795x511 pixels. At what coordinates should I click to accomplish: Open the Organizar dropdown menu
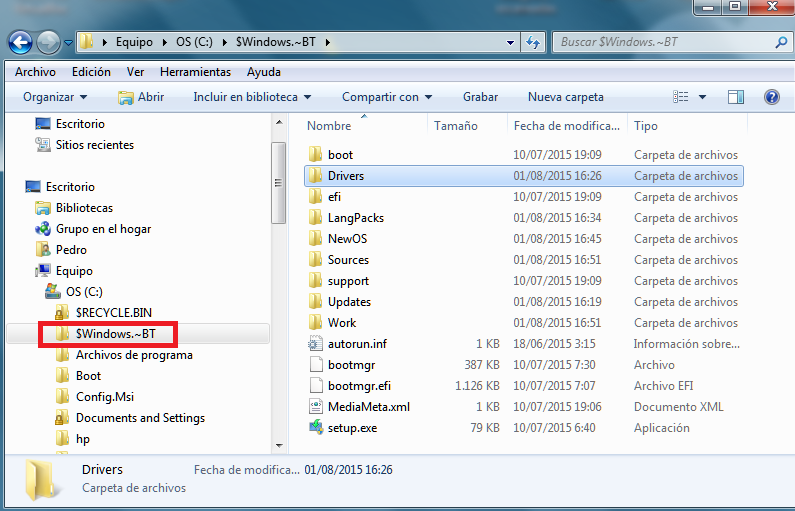click(55, 97)
